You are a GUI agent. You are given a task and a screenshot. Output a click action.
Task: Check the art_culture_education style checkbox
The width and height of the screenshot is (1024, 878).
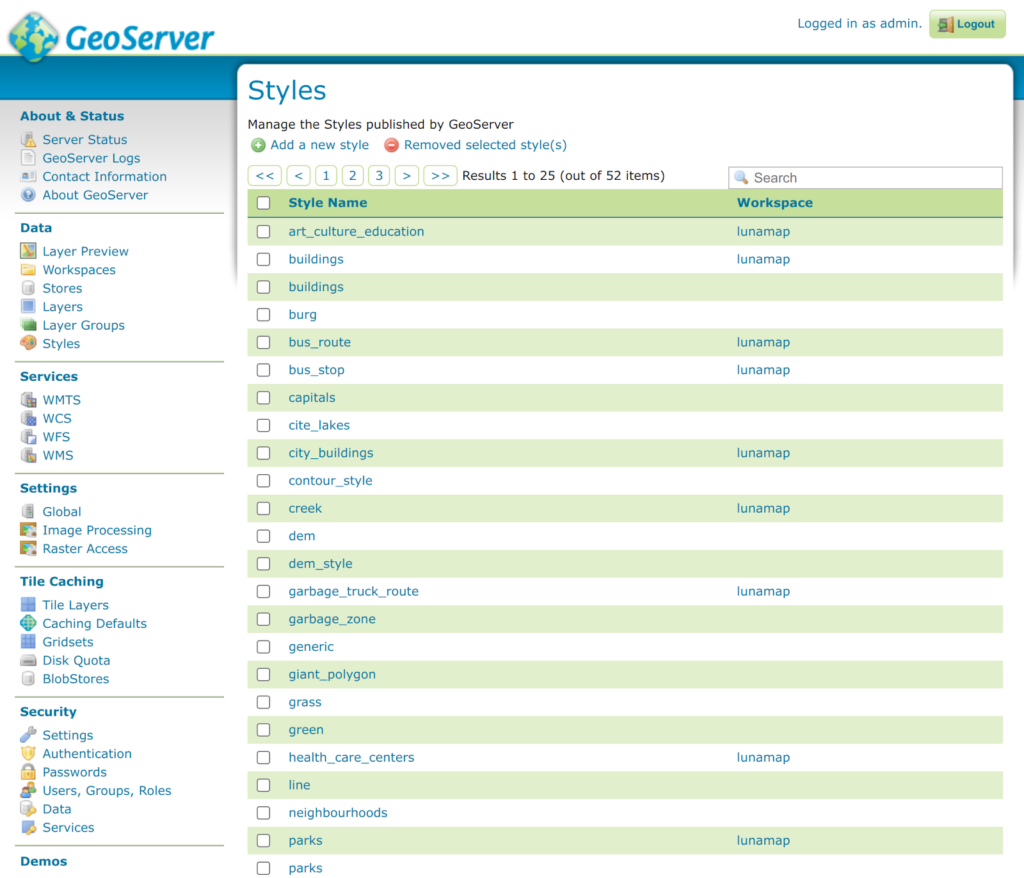tap(264, 232)
